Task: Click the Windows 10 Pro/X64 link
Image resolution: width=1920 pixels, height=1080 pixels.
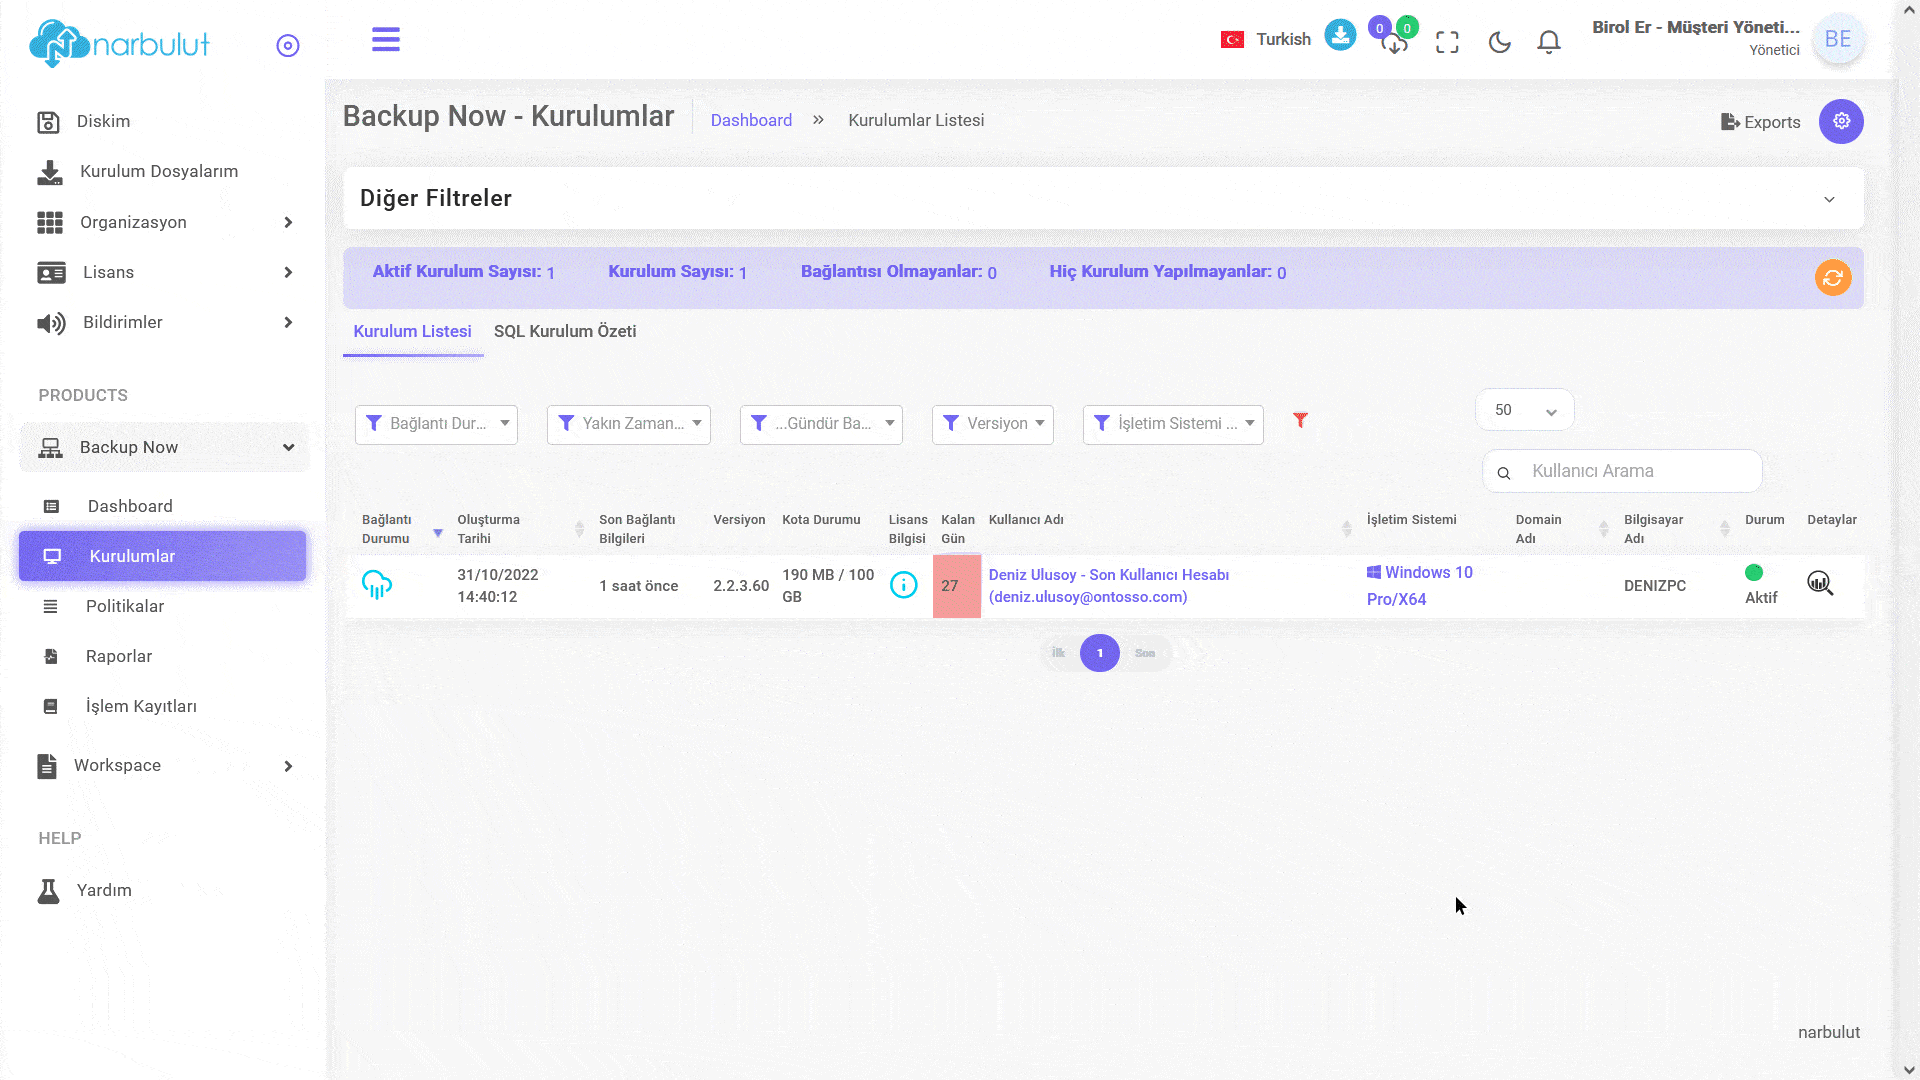Action: pos(1420,586)
